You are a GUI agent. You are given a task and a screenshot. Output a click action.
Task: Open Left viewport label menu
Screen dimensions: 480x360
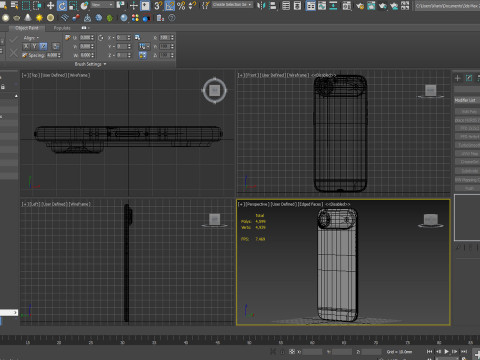pos(35,204)
